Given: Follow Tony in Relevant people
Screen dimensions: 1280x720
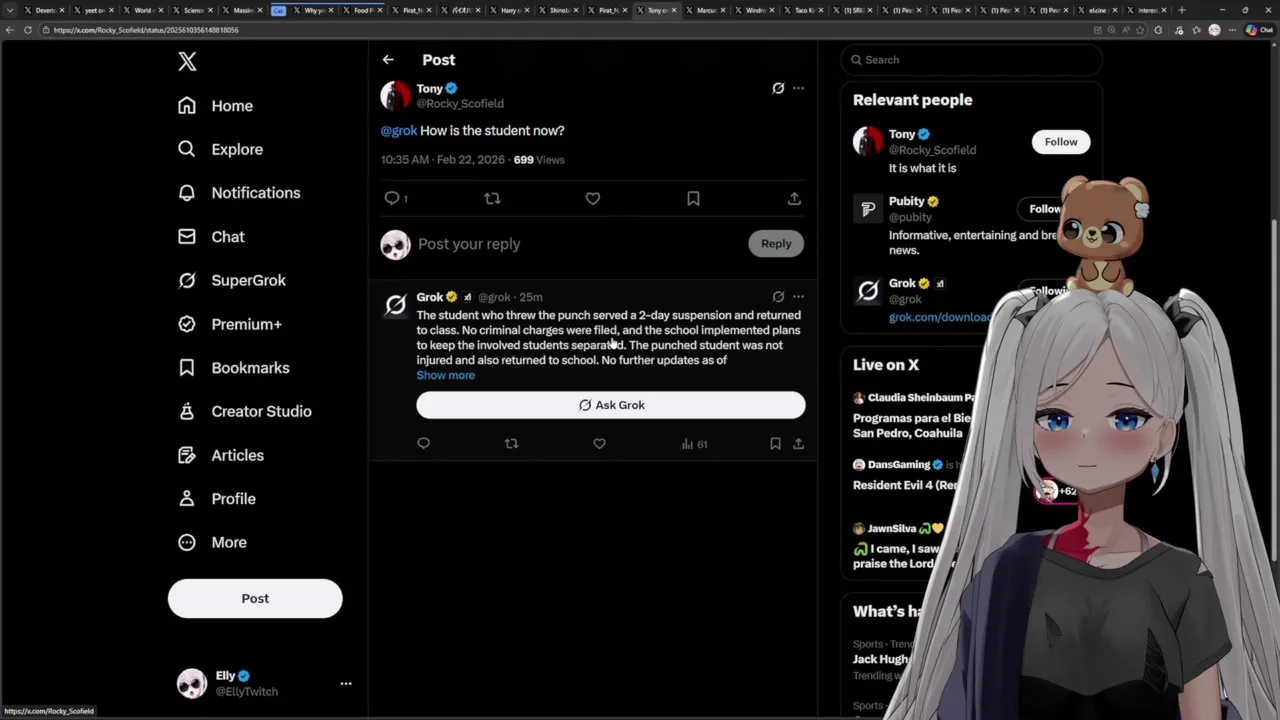Looking at the screenshot, I should (x=1061, y=142).
